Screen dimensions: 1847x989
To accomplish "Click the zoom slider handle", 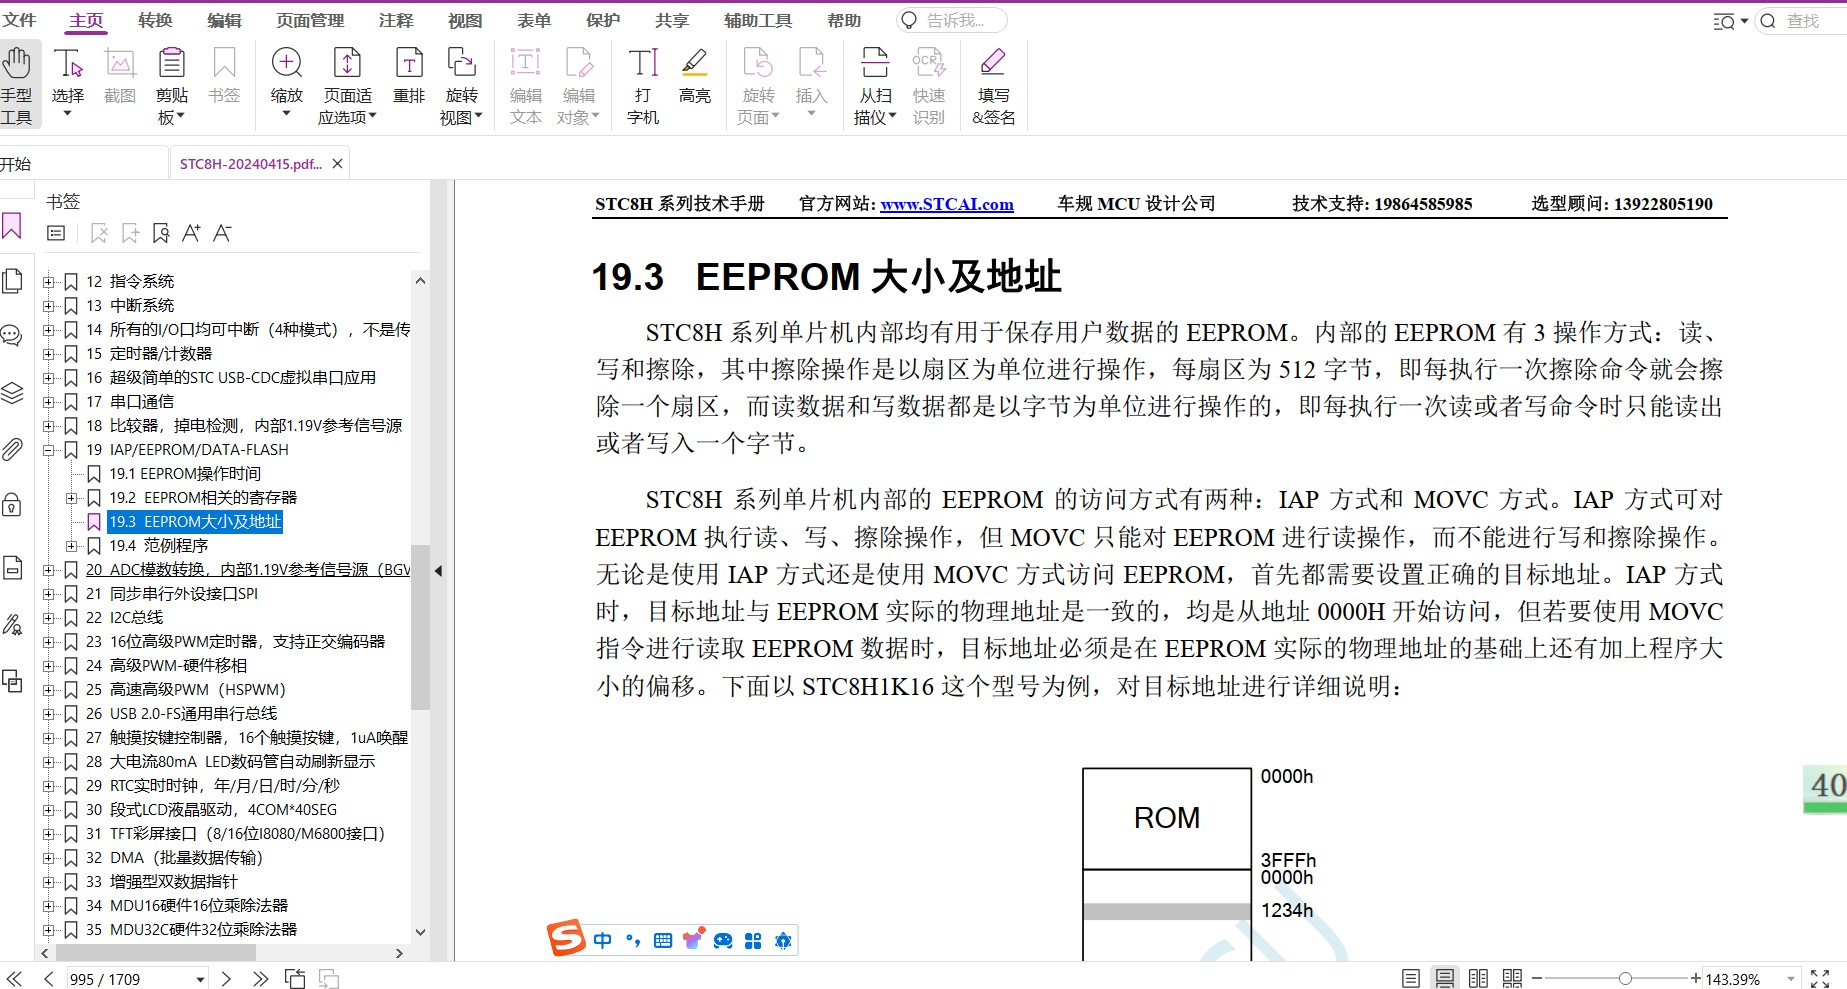I will [1625, 979].
